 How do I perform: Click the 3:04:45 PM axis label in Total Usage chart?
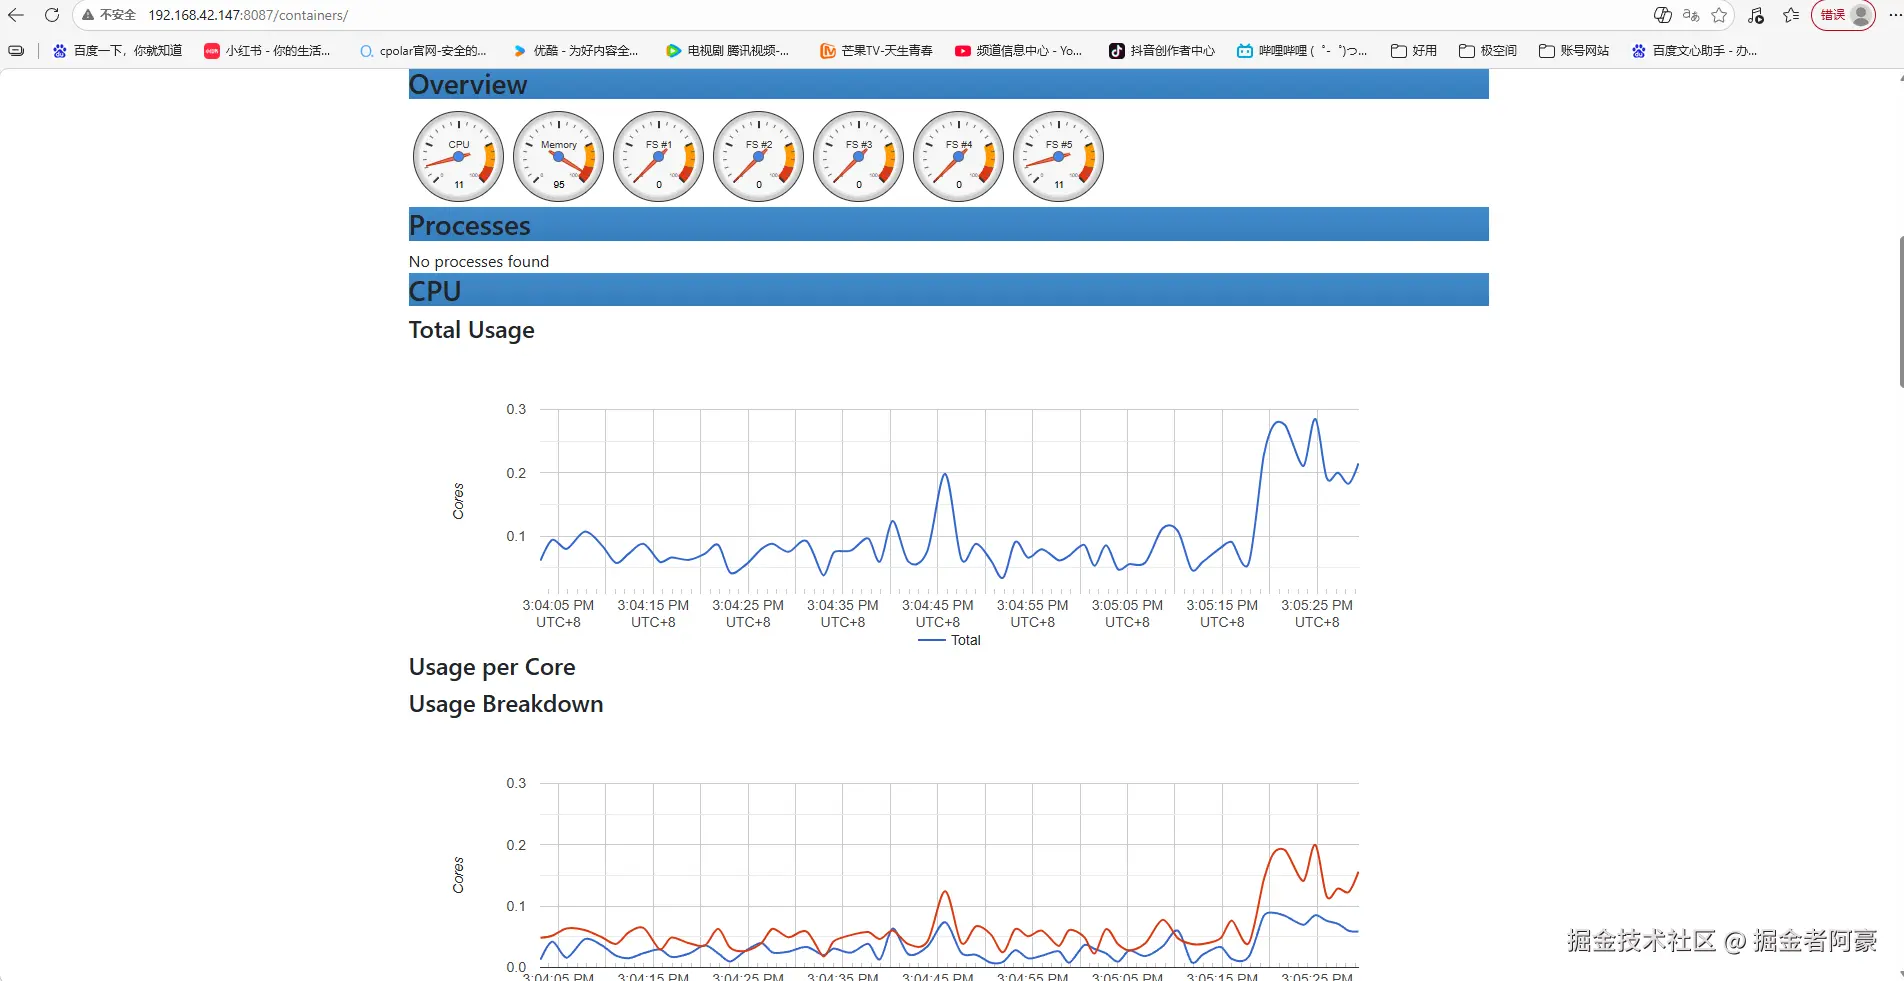[x=938, y=613]
